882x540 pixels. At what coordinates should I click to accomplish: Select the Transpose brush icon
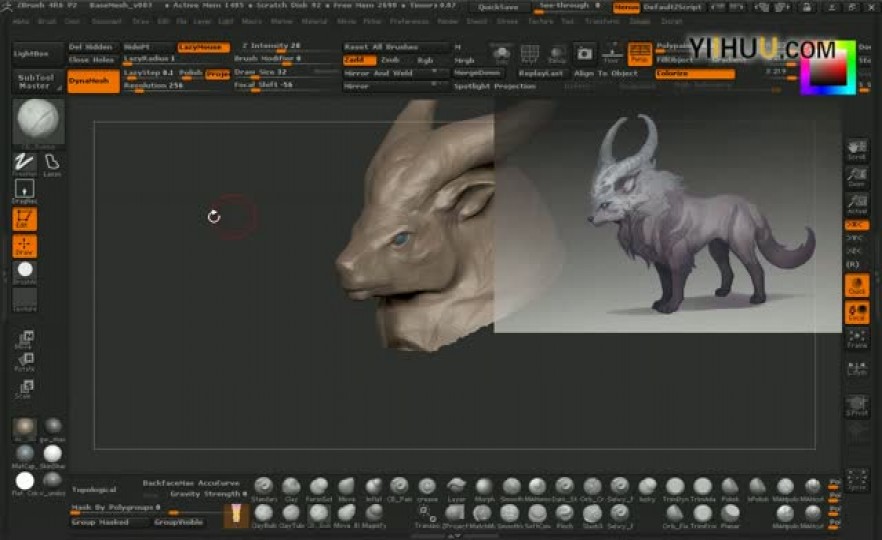coord(428,515)
